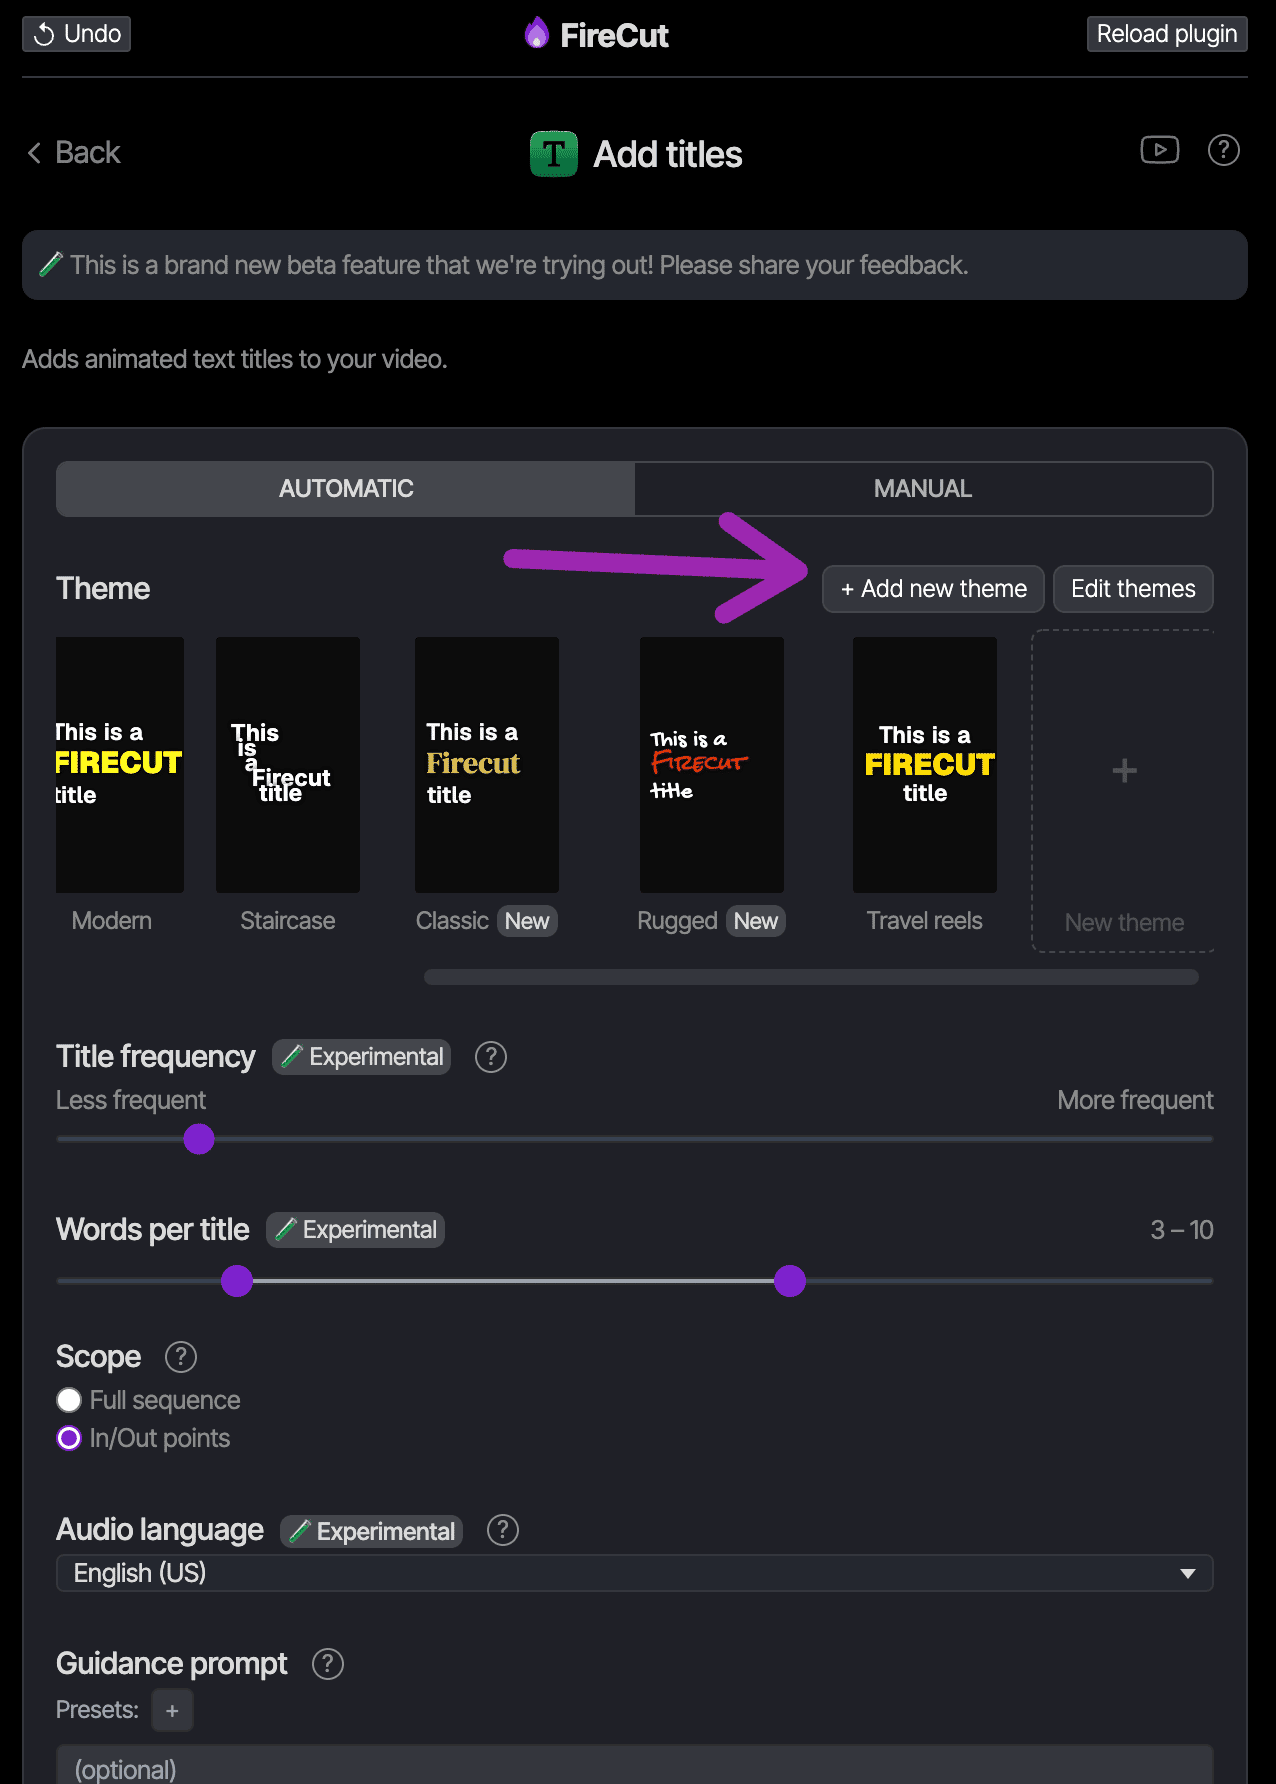Add a new guidance preset with plus
Viewport: 1276px width, 1784px height.
[172, 1710]
